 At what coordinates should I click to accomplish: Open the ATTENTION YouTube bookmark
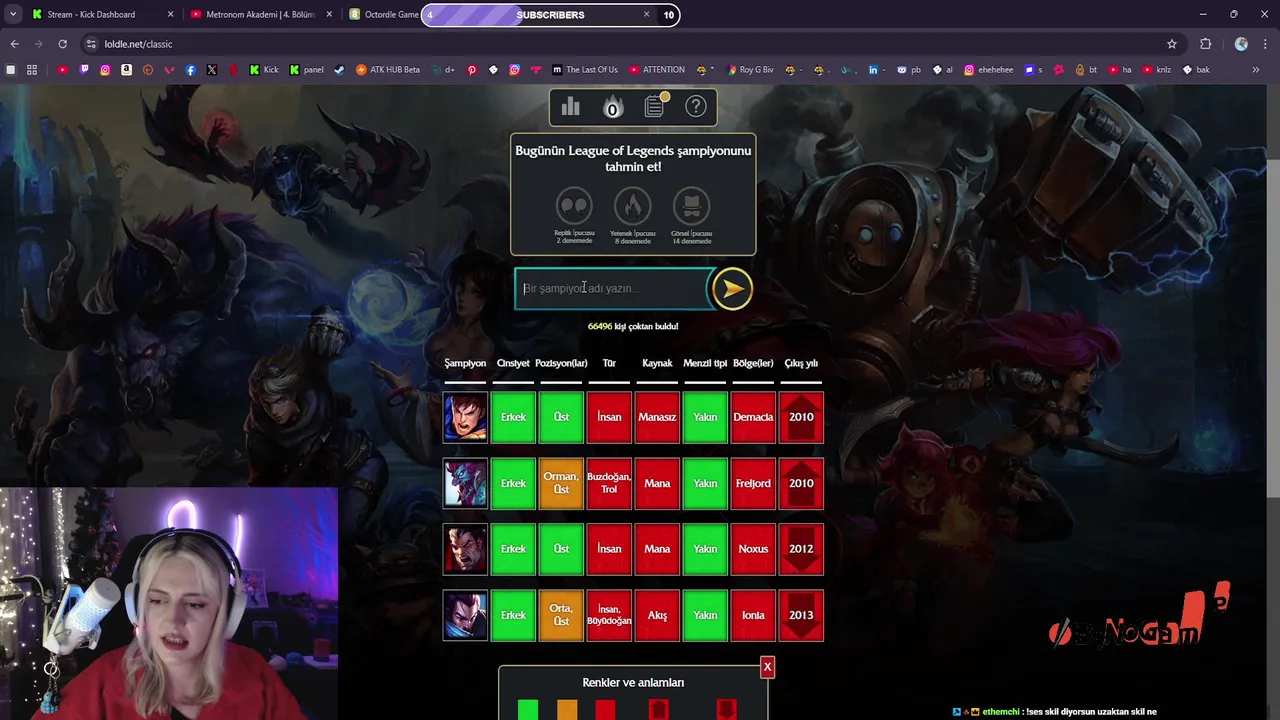[657, 70]
